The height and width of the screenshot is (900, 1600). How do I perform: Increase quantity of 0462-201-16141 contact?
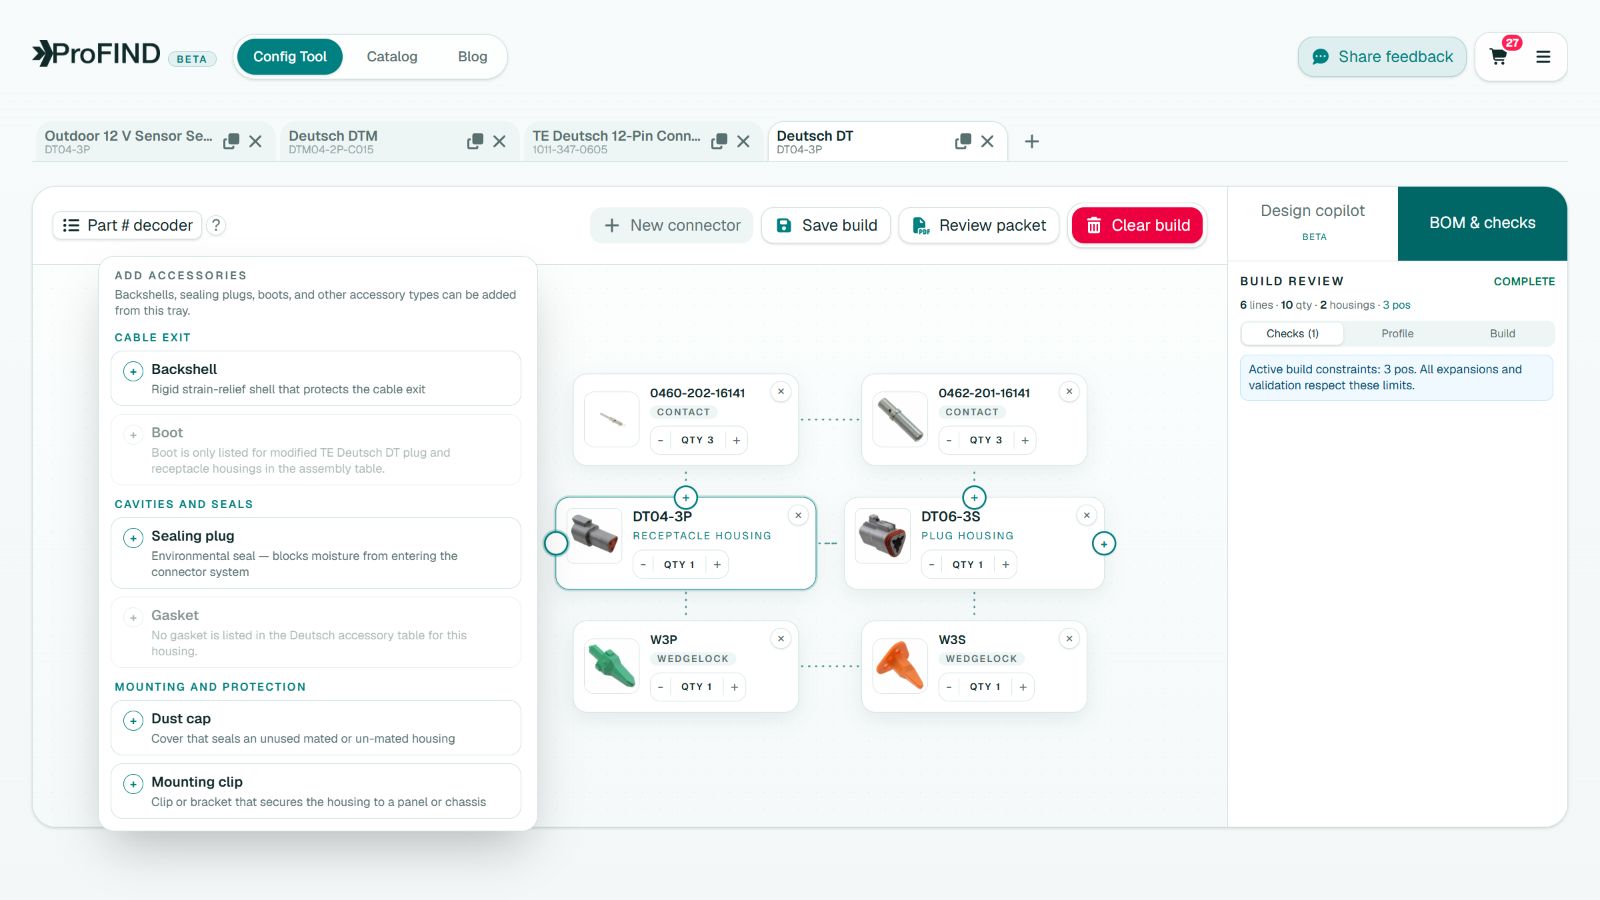1024,440
